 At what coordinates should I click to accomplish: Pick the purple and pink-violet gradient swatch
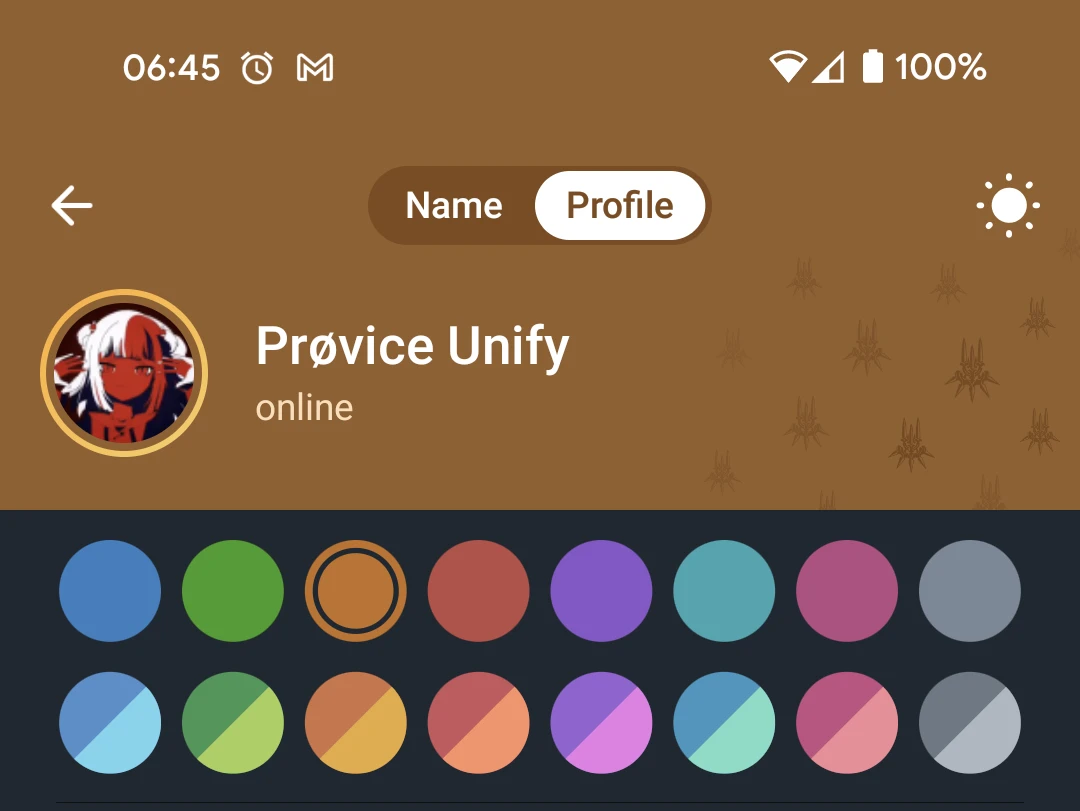pos(601,723)
